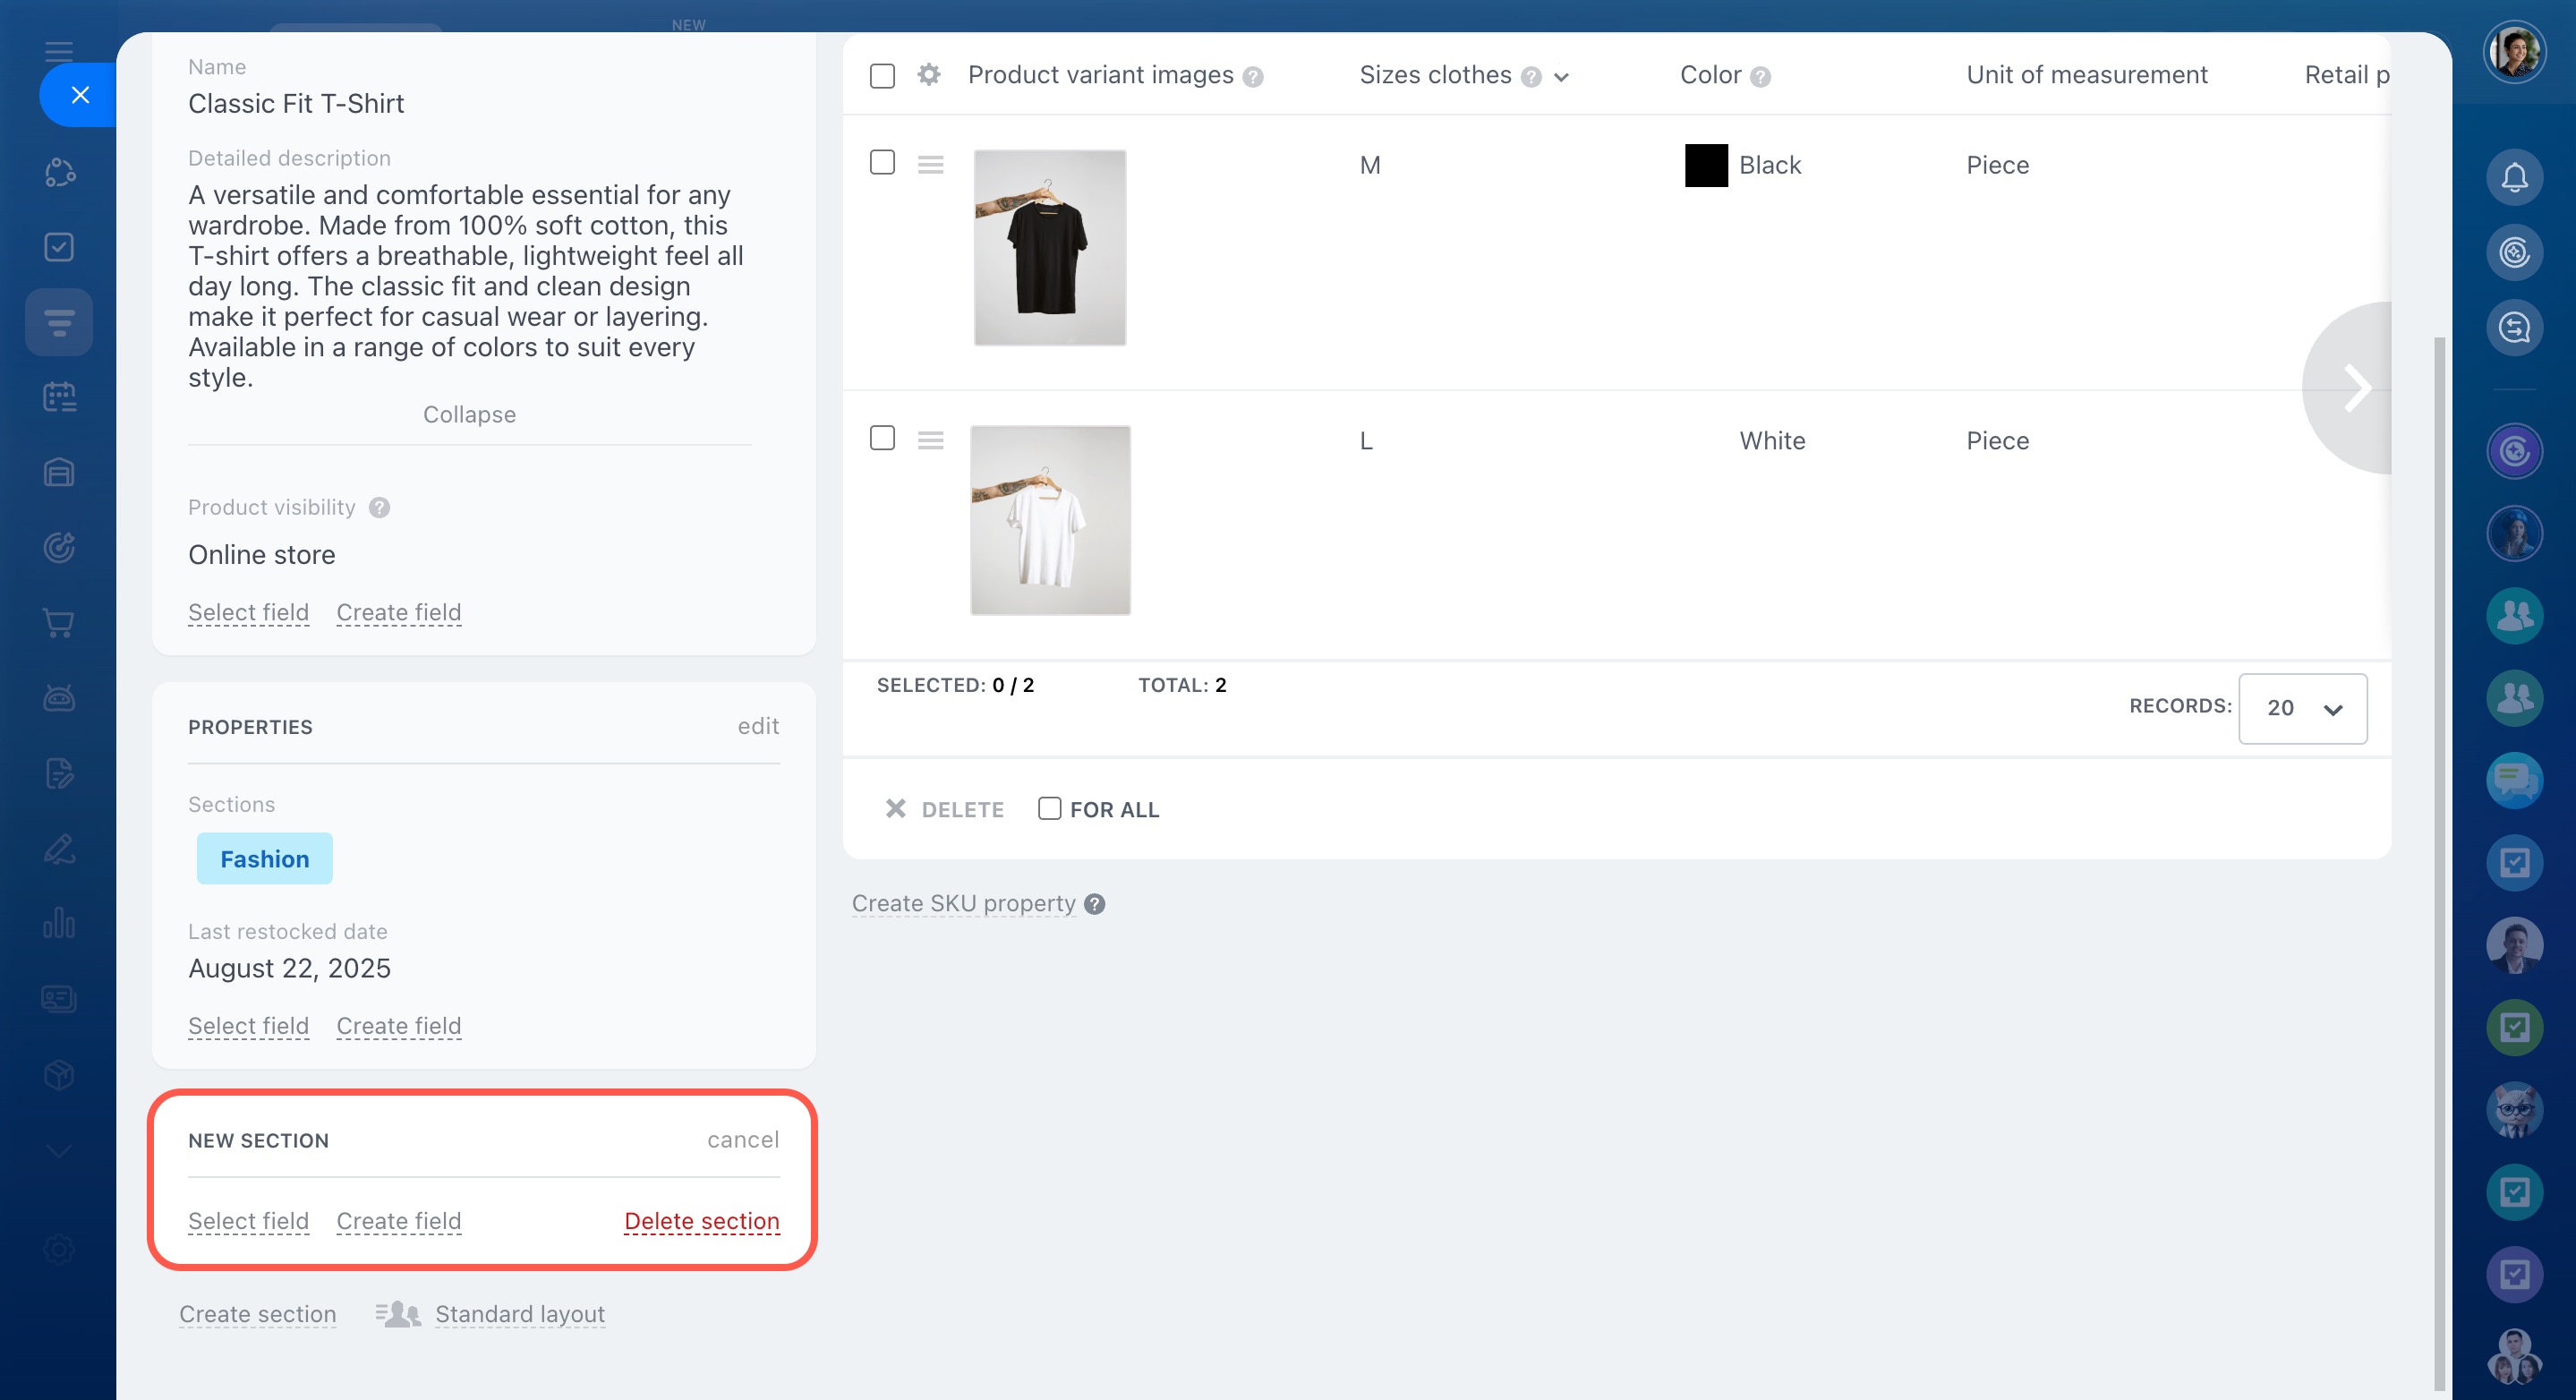The image size is (2576, 1400).
Task: Click the Create section link
Action: pyautogui.click(x=257, y=1313)
